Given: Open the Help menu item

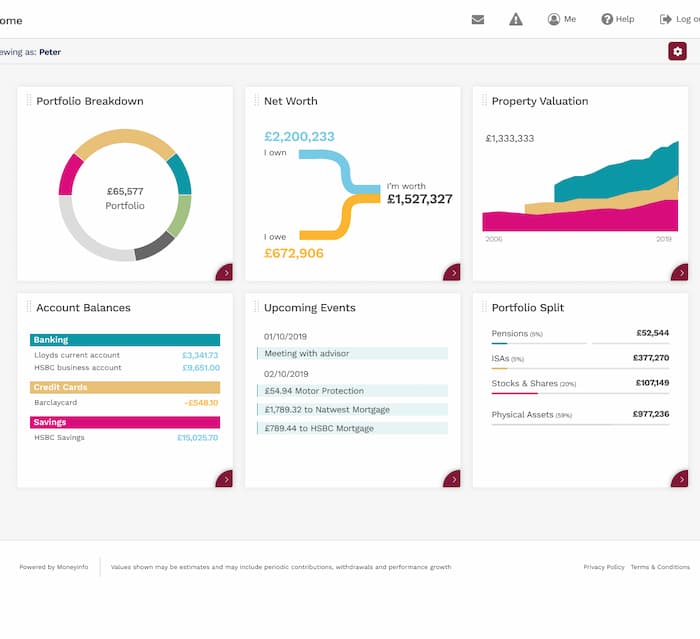Looking at the screenshot, I should [617, 19].
